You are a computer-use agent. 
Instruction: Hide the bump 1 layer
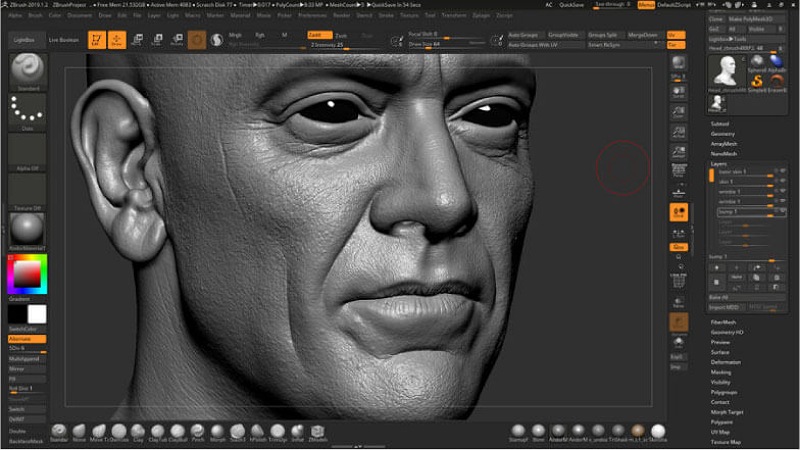pos(782,211)
